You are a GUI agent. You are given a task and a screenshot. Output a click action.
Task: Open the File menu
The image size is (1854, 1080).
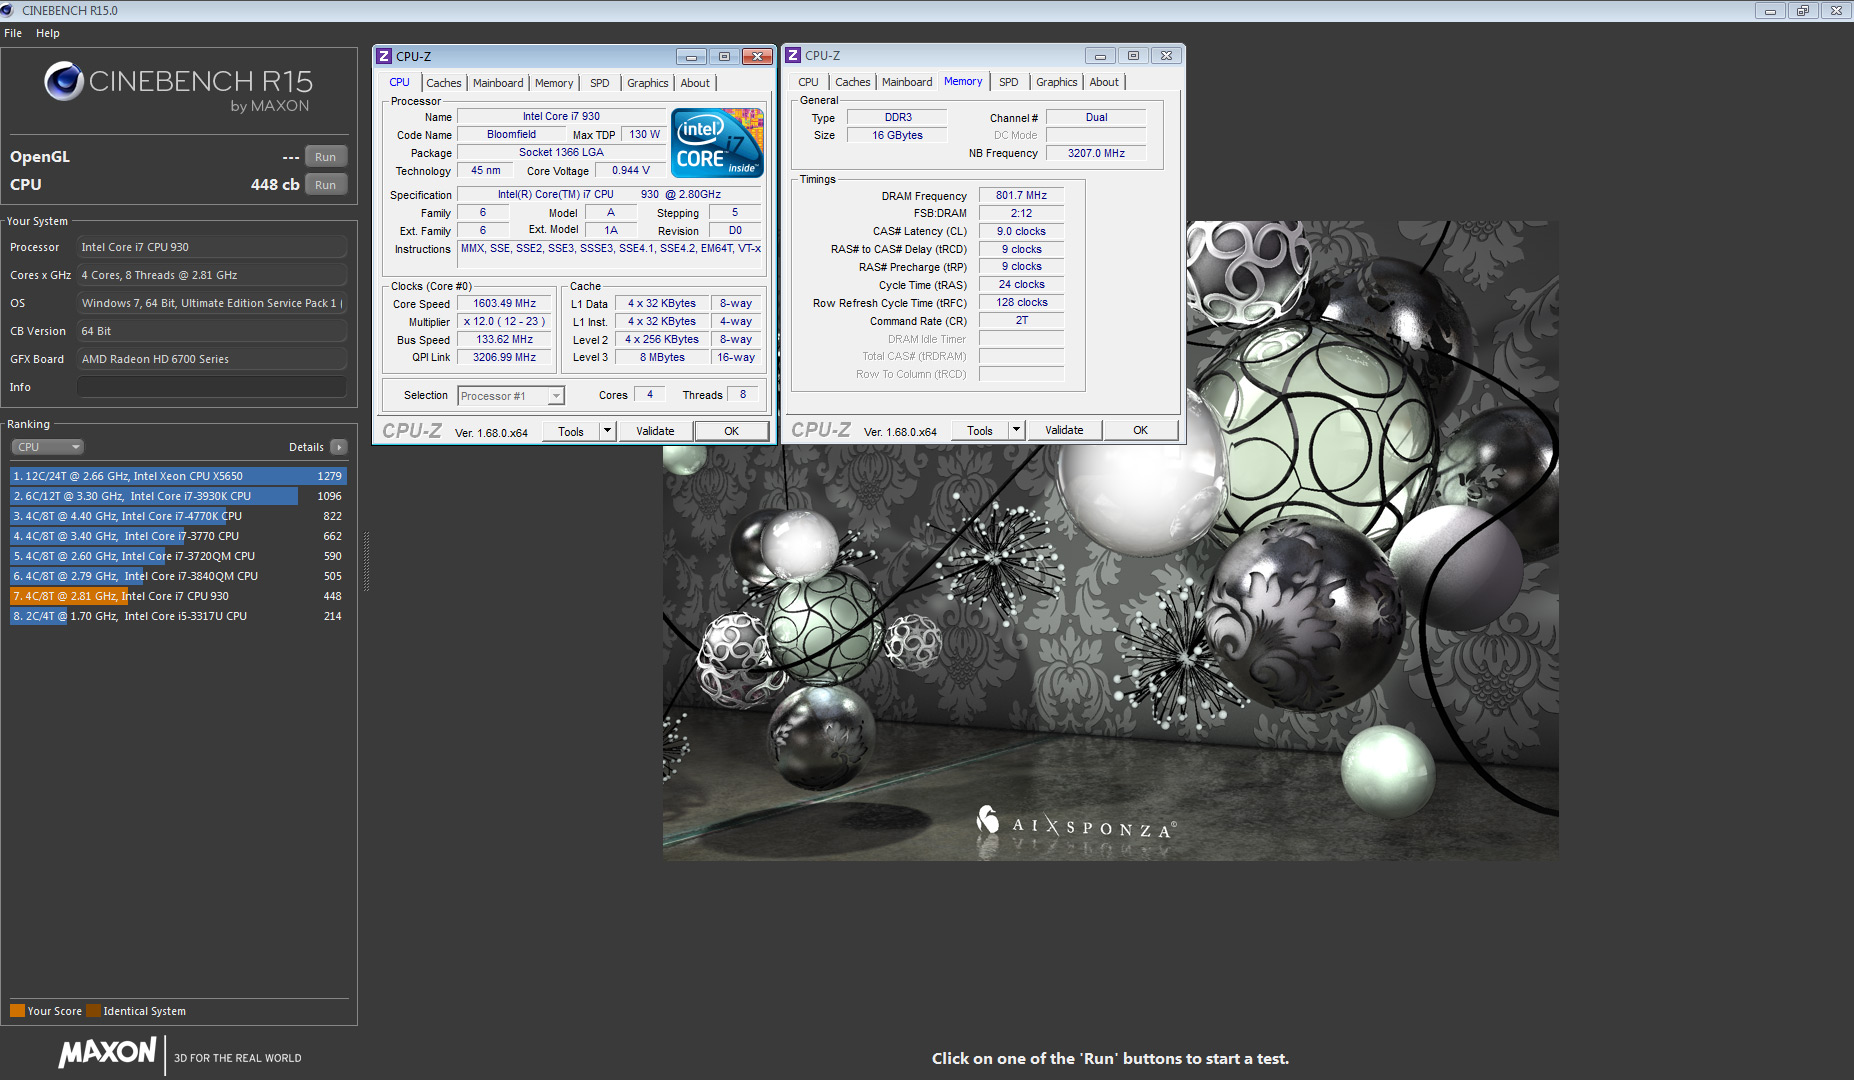click(x=13, y=33)
